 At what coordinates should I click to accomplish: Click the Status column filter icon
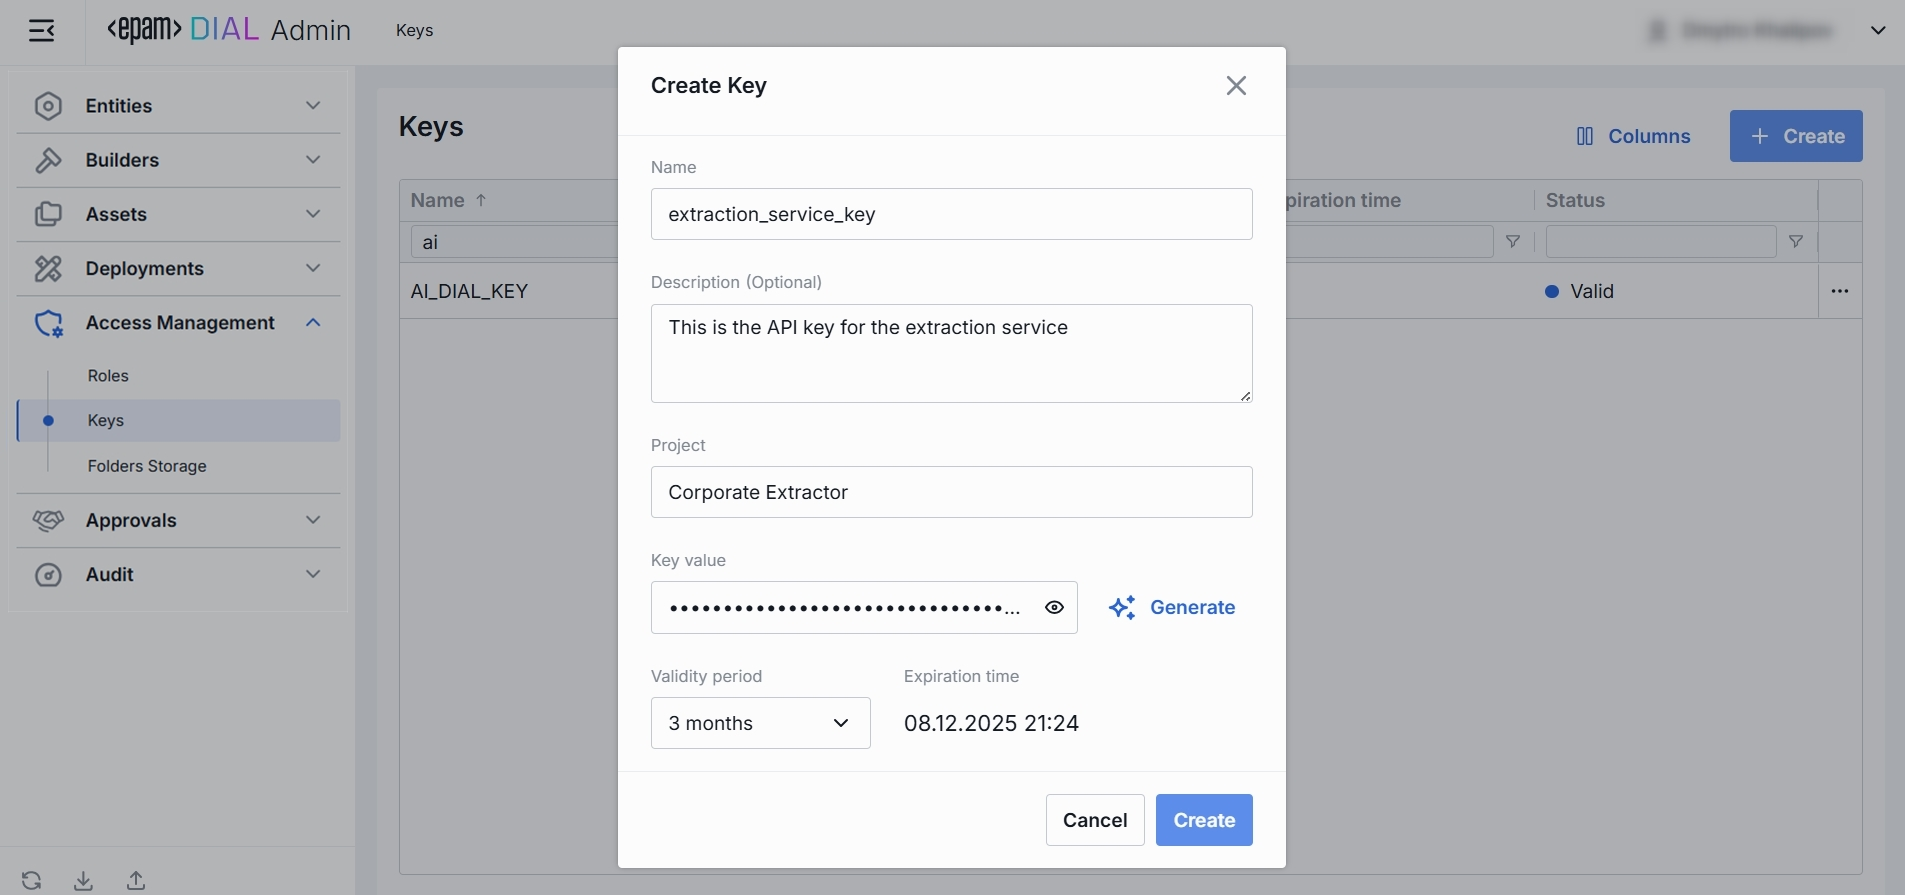pyautogui.click(x=1796, y=242)
